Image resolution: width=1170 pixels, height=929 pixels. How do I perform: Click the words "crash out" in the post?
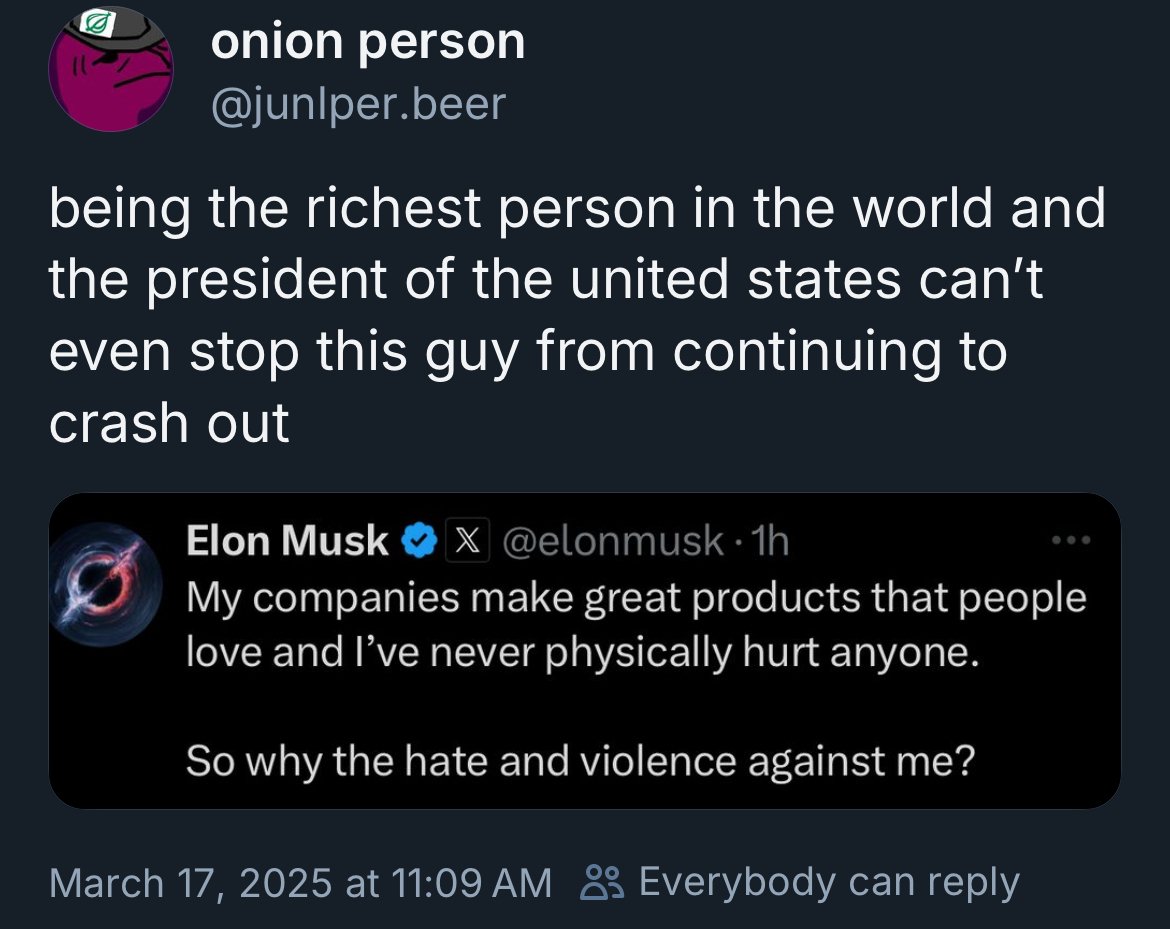(169, 424)
